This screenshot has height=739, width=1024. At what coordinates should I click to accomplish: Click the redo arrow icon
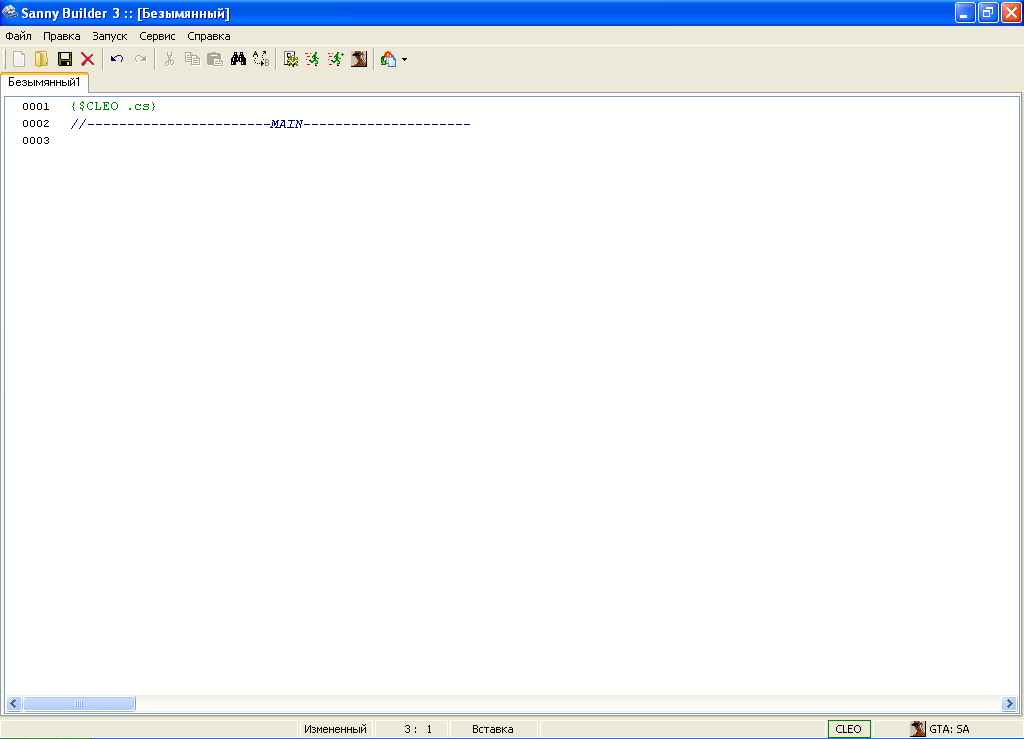[140, 59]
